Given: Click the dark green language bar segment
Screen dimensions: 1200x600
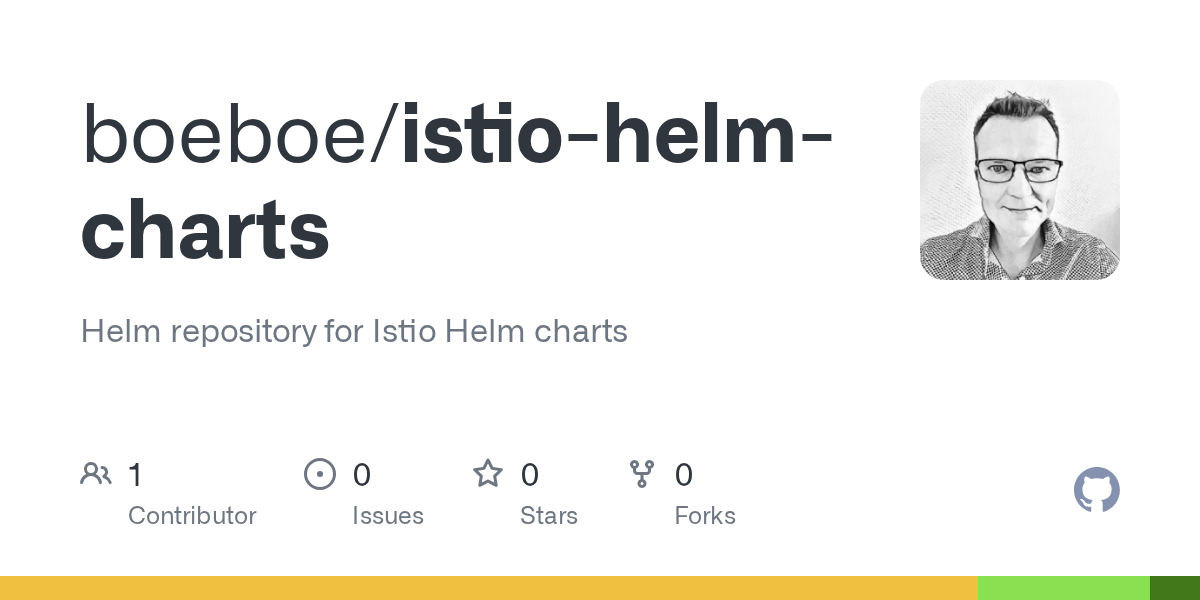Looking at the screenshot, I should click(1175, 588).
